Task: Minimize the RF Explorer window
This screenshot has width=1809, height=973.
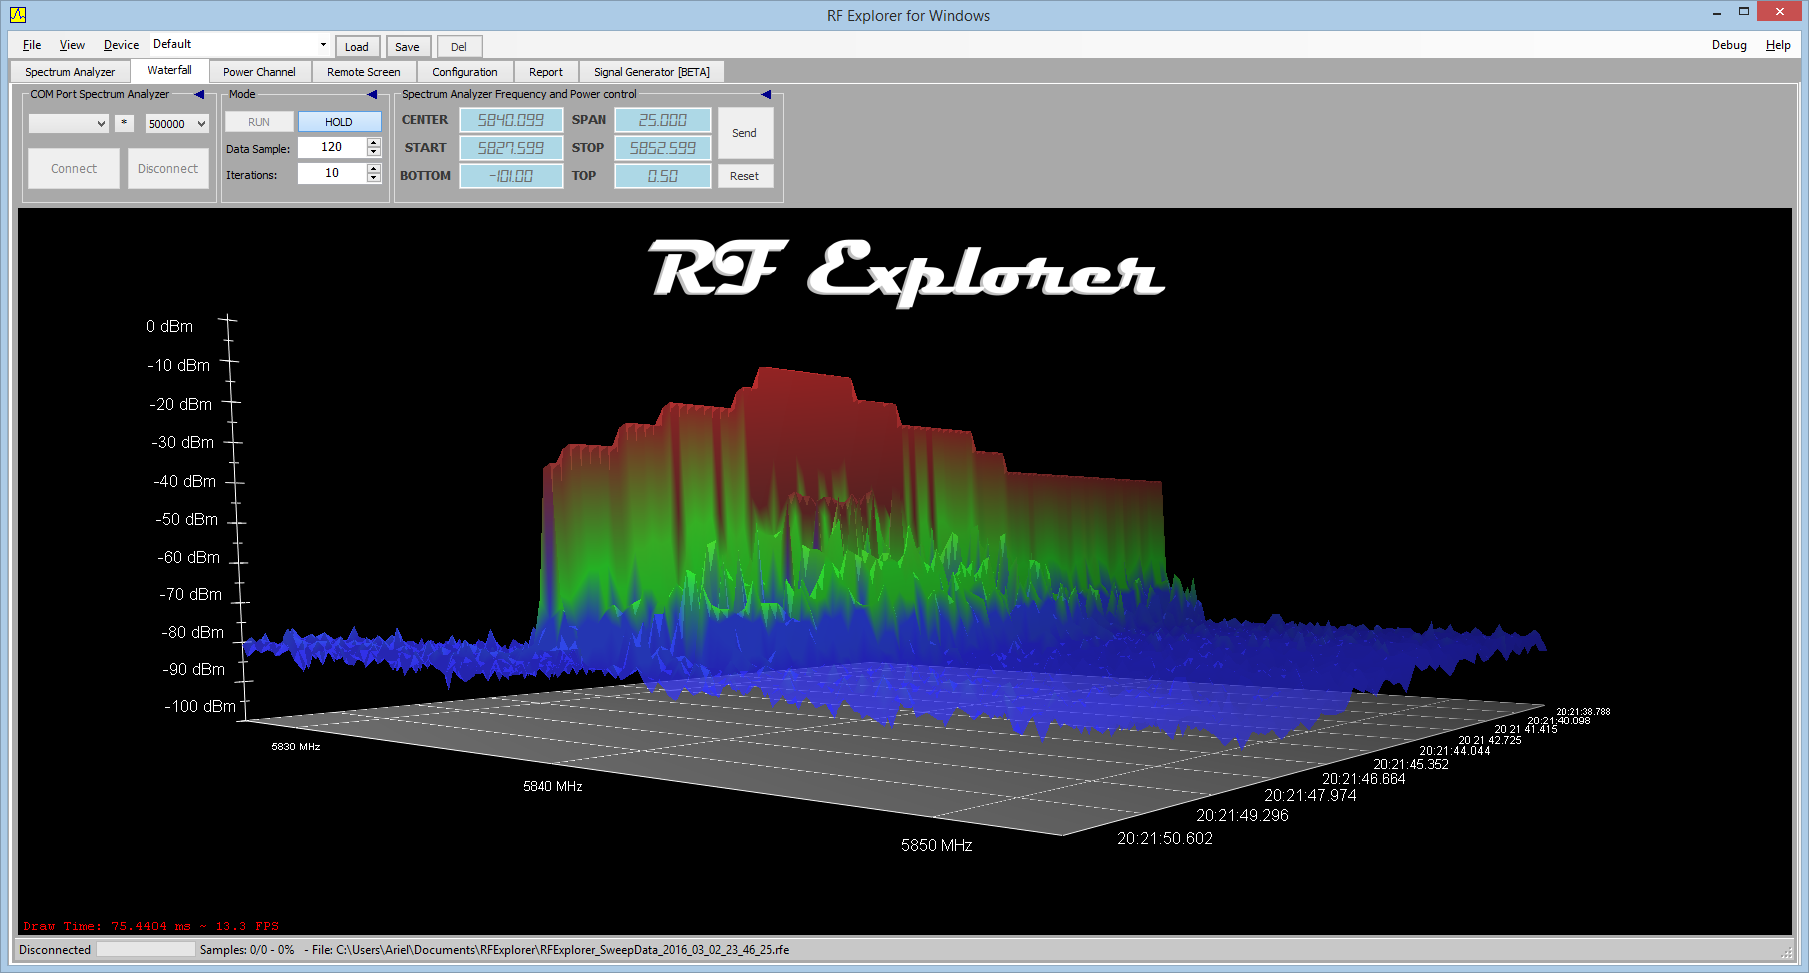Action: tap(1717, 12)
